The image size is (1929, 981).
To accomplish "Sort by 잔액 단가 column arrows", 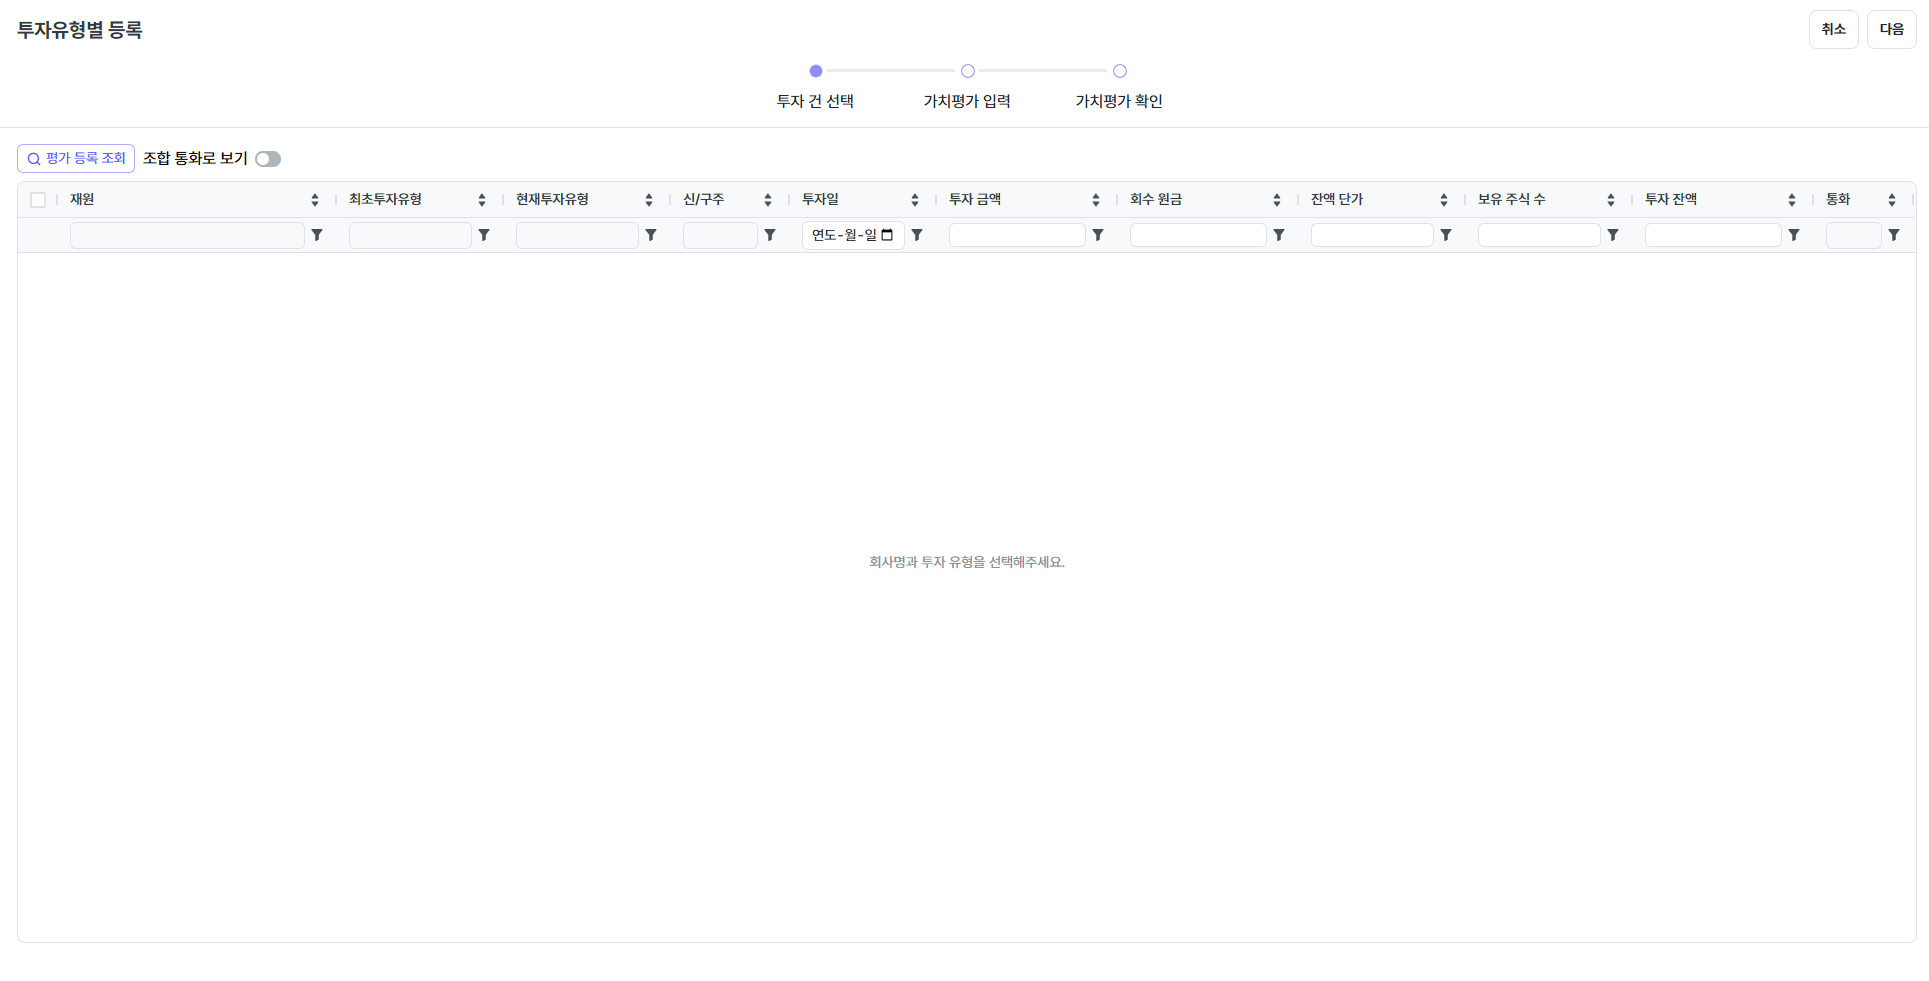I will 1444,200.
